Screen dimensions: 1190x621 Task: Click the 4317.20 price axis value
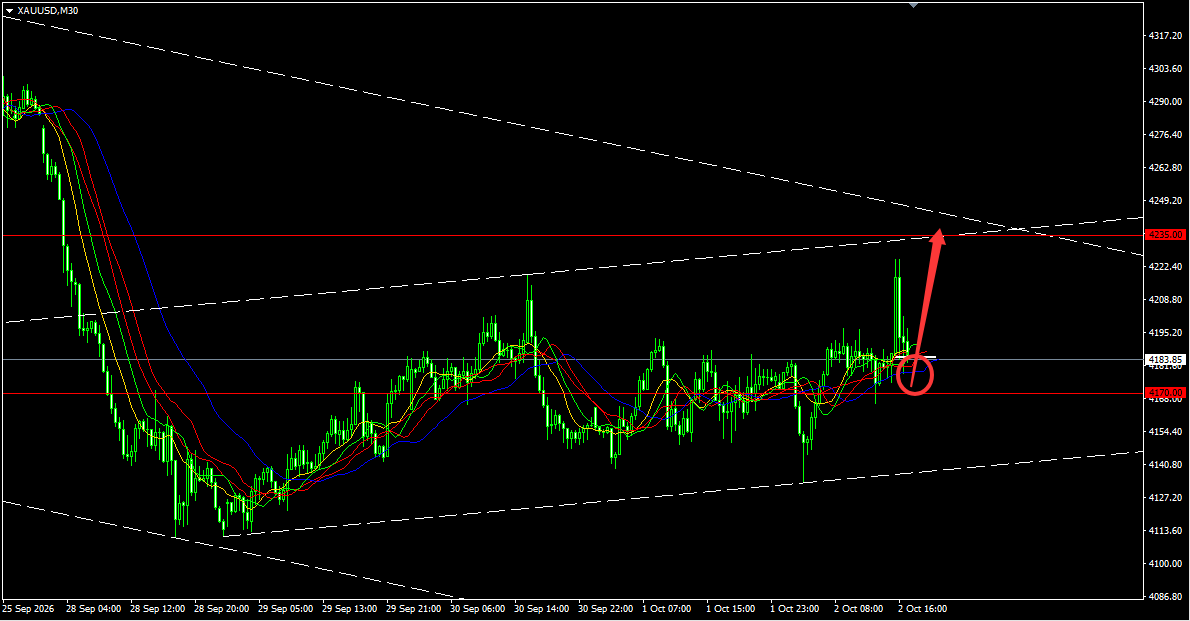click(x=1165, y=36)
